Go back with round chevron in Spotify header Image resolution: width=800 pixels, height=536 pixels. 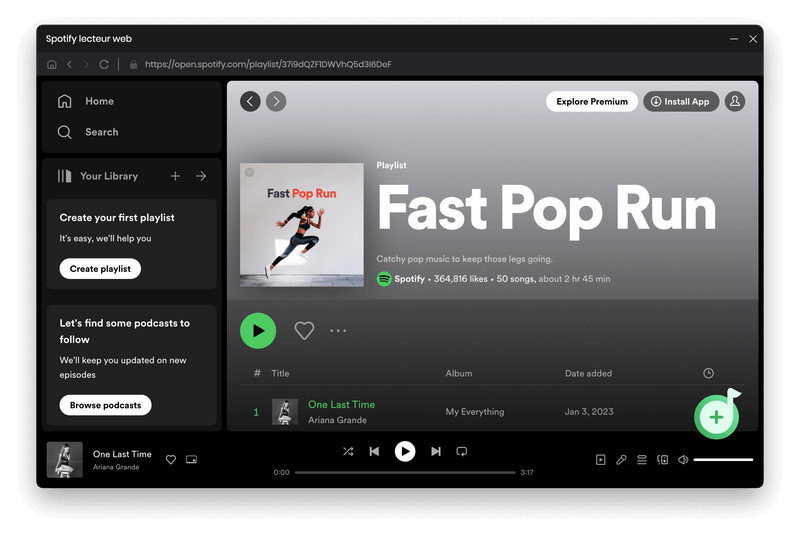(x=250, y=101)
